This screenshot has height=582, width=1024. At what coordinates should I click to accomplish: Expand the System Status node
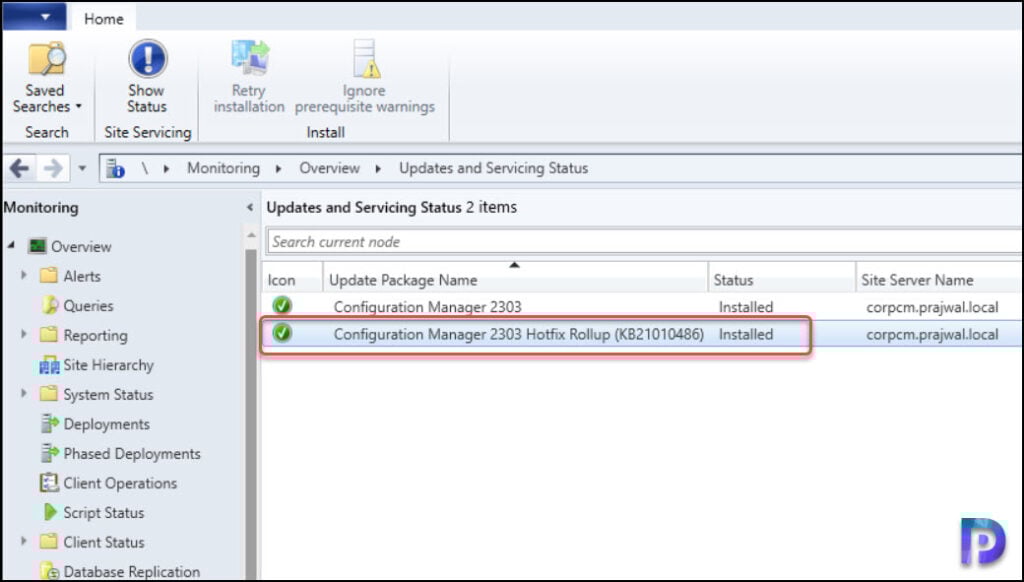24,393
